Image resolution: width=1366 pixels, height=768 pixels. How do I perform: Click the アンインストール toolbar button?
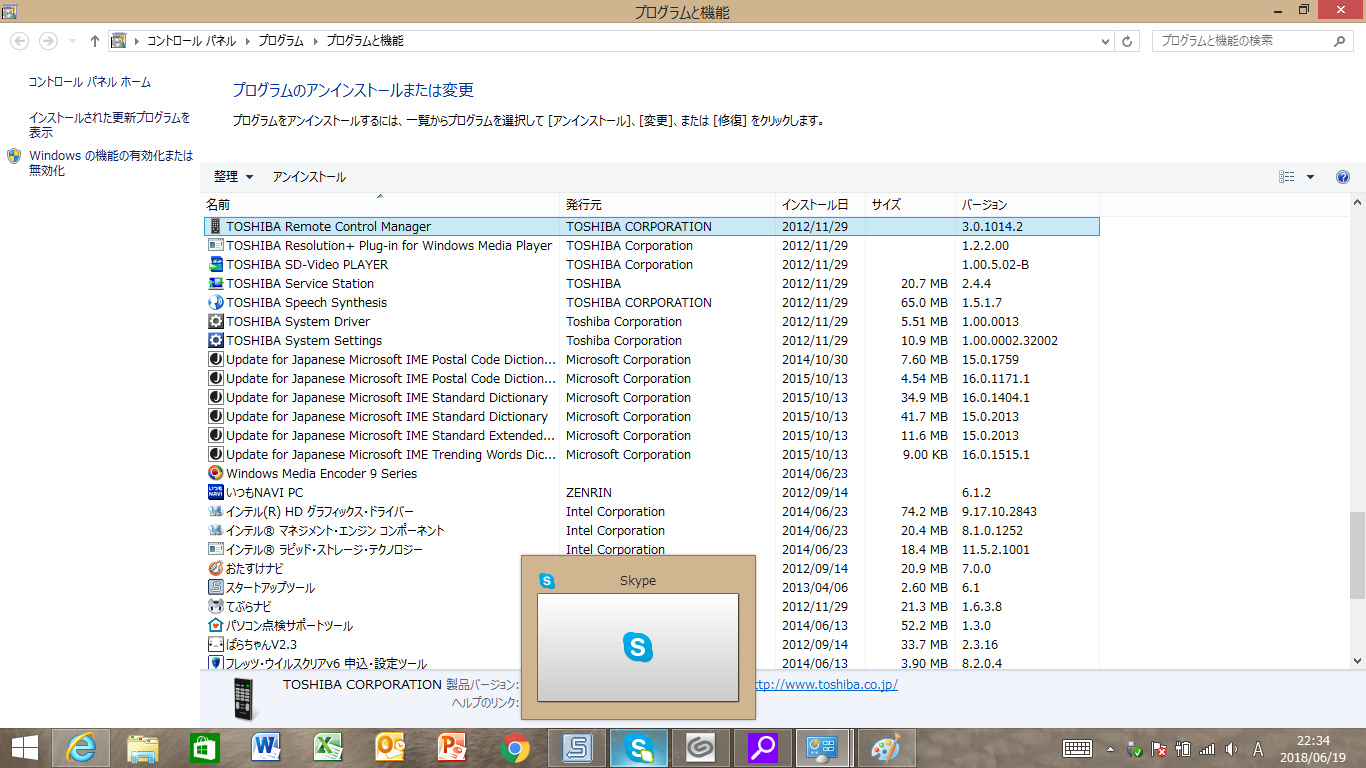tap(309, 177)
